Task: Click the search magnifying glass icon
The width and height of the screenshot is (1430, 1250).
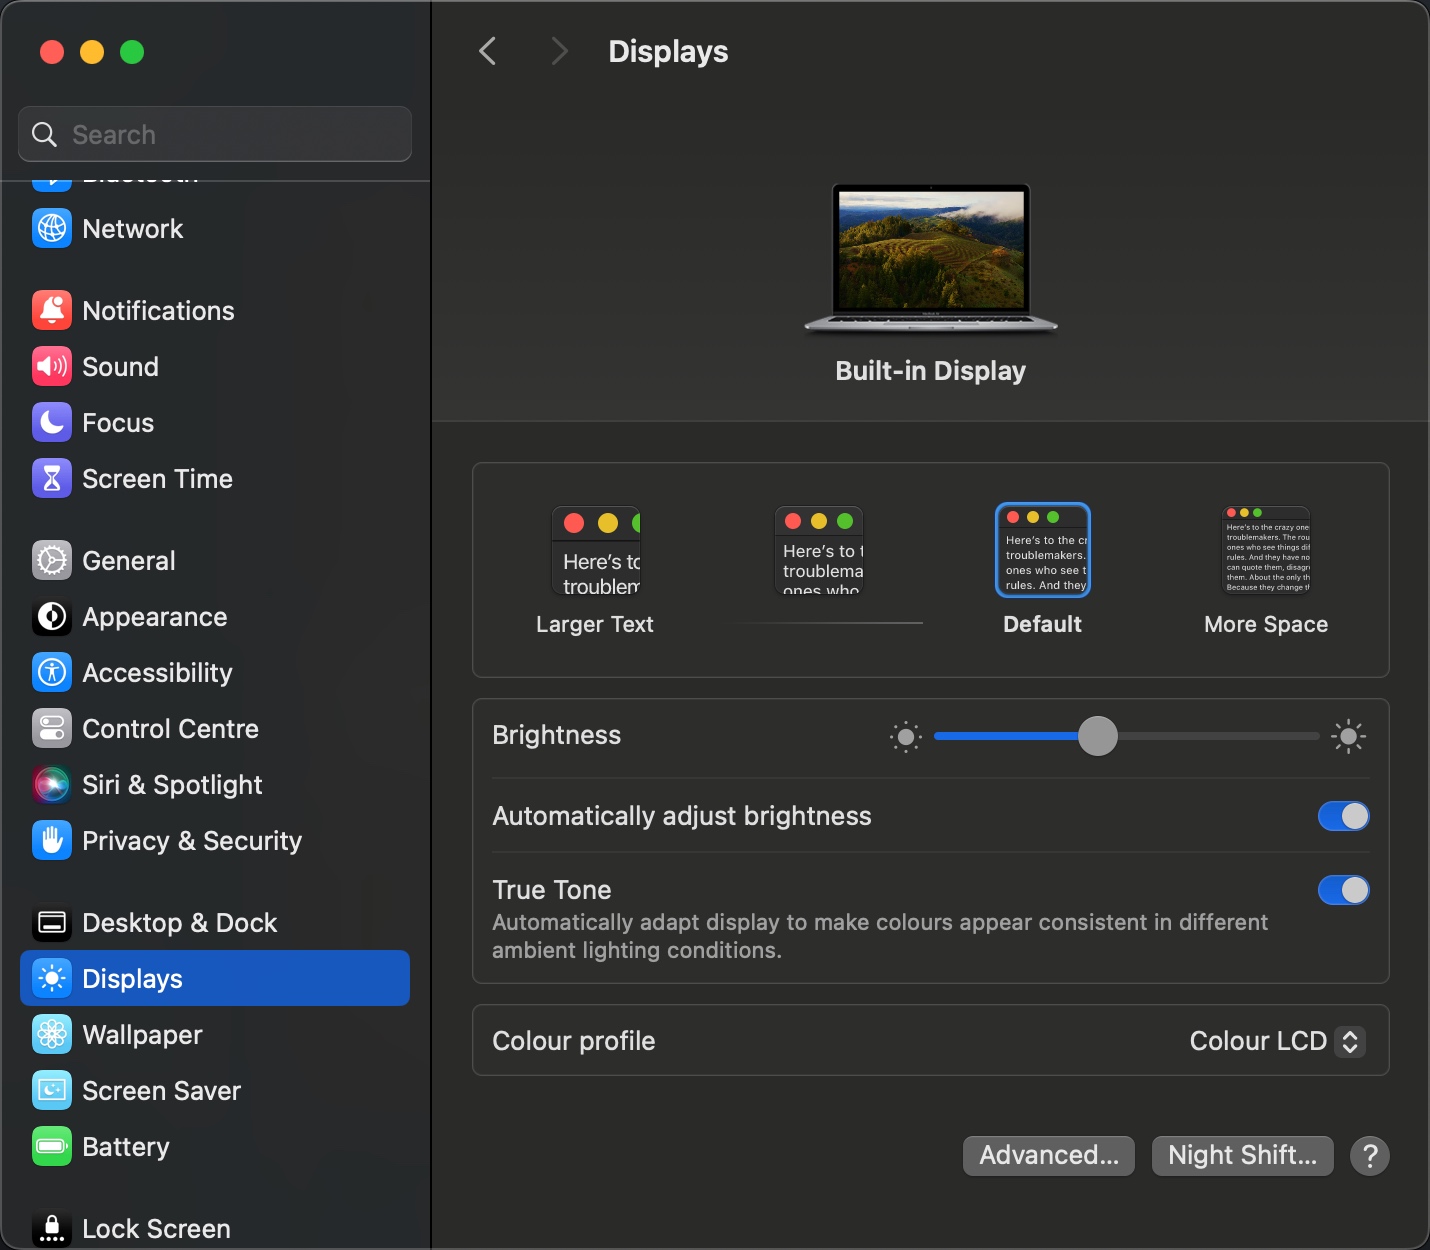Action: click(x=44, y=134)
